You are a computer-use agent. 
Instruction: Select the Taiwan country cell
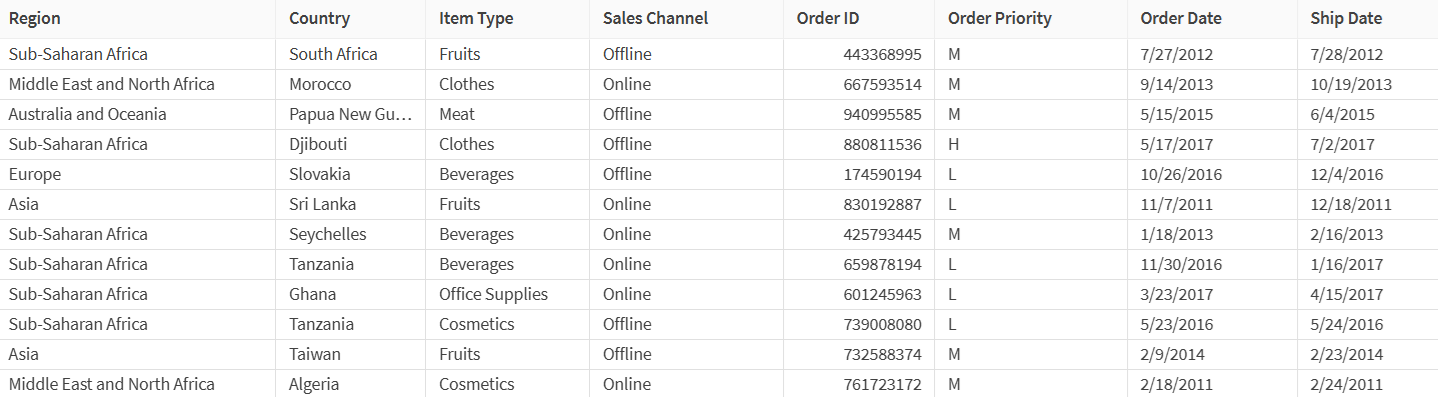(350, 354)
